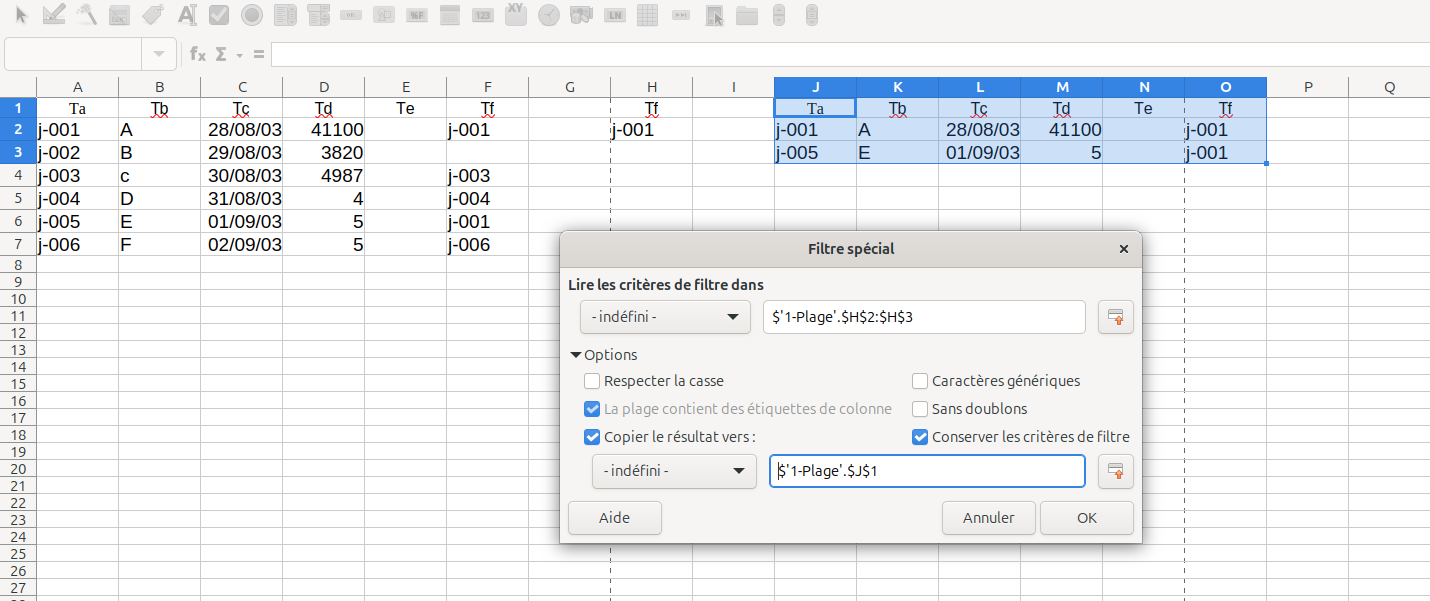
Task: Click the Name Box field
Action: point(73,54)
